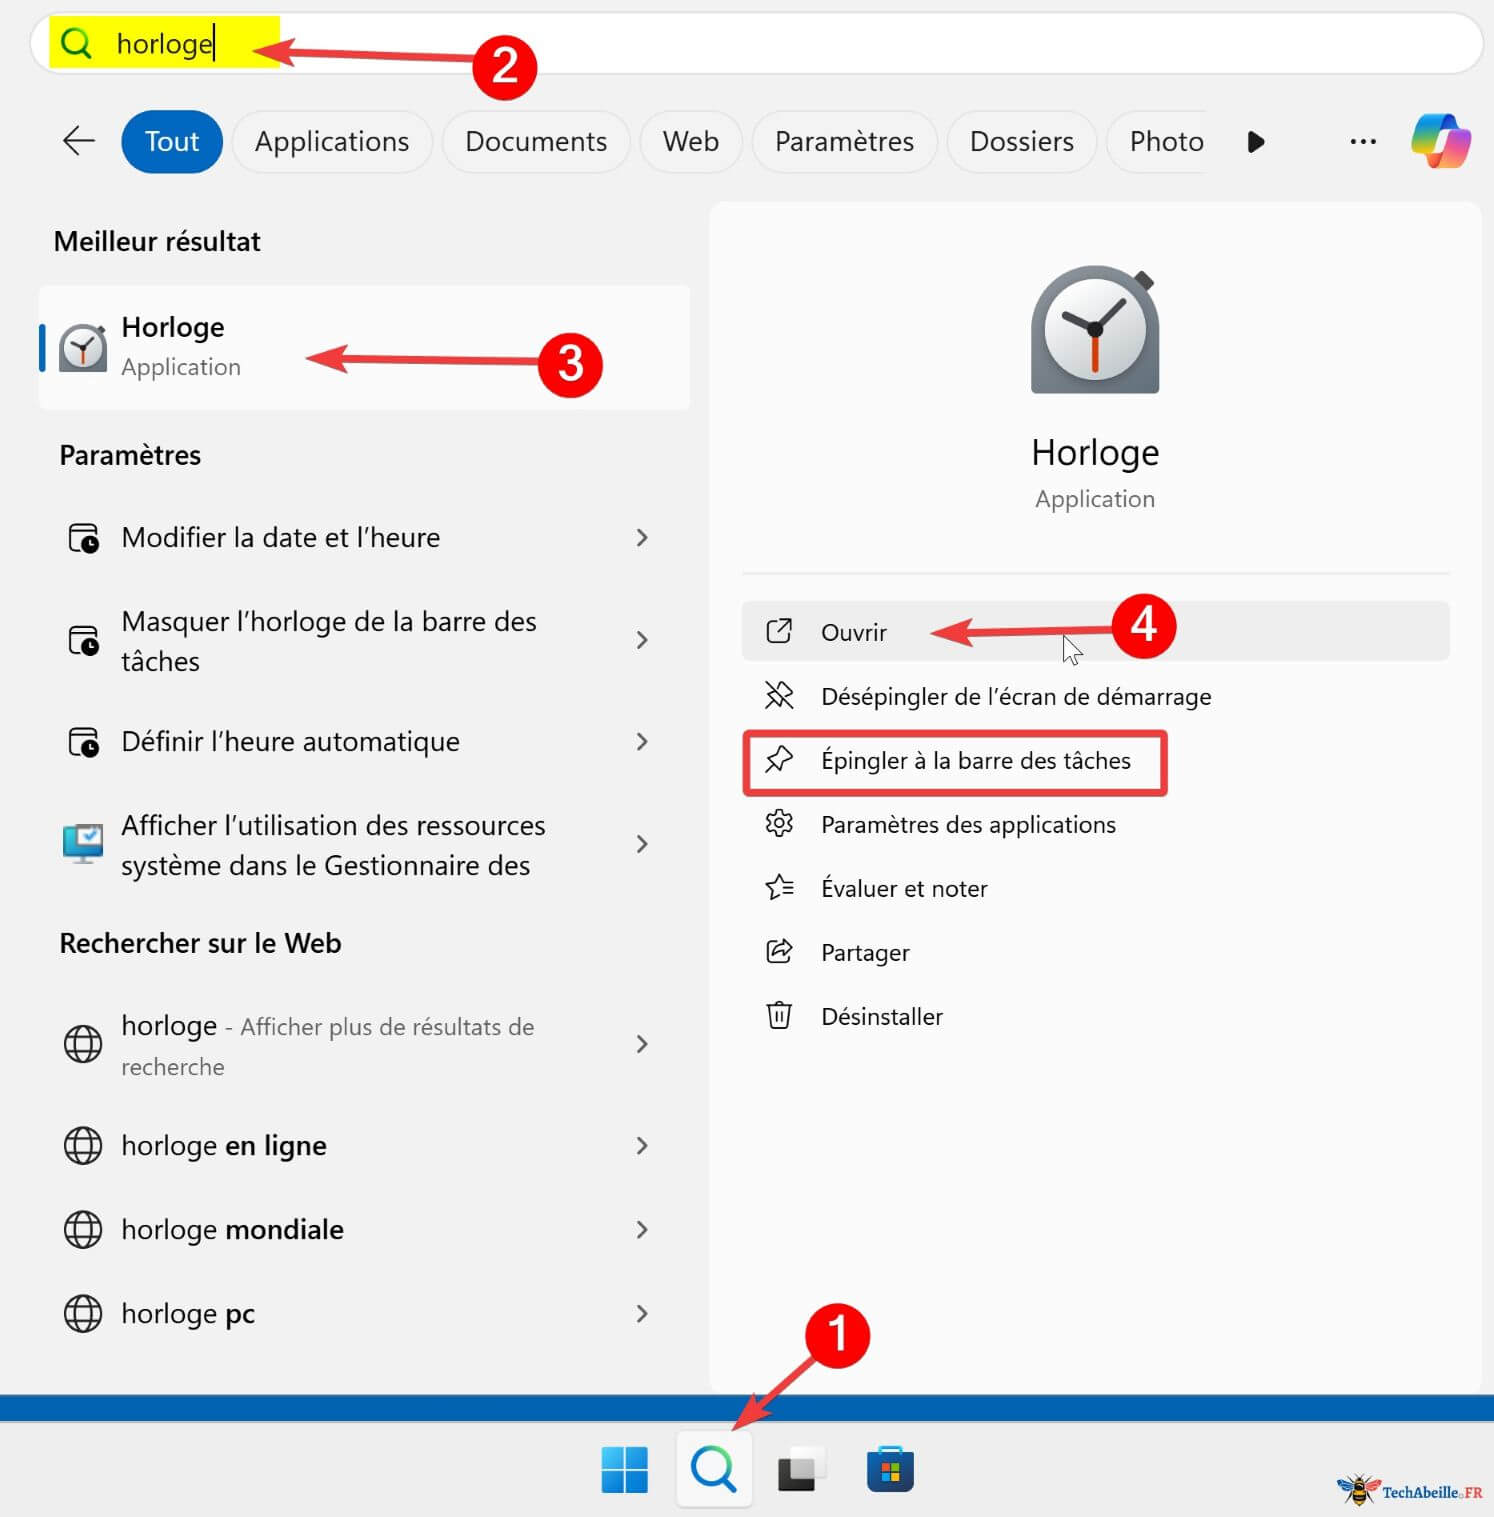Open Microsoft Store from the taskbar
The height and width of the screenshot is (1517, 1494).
[x=890, y=1470]
